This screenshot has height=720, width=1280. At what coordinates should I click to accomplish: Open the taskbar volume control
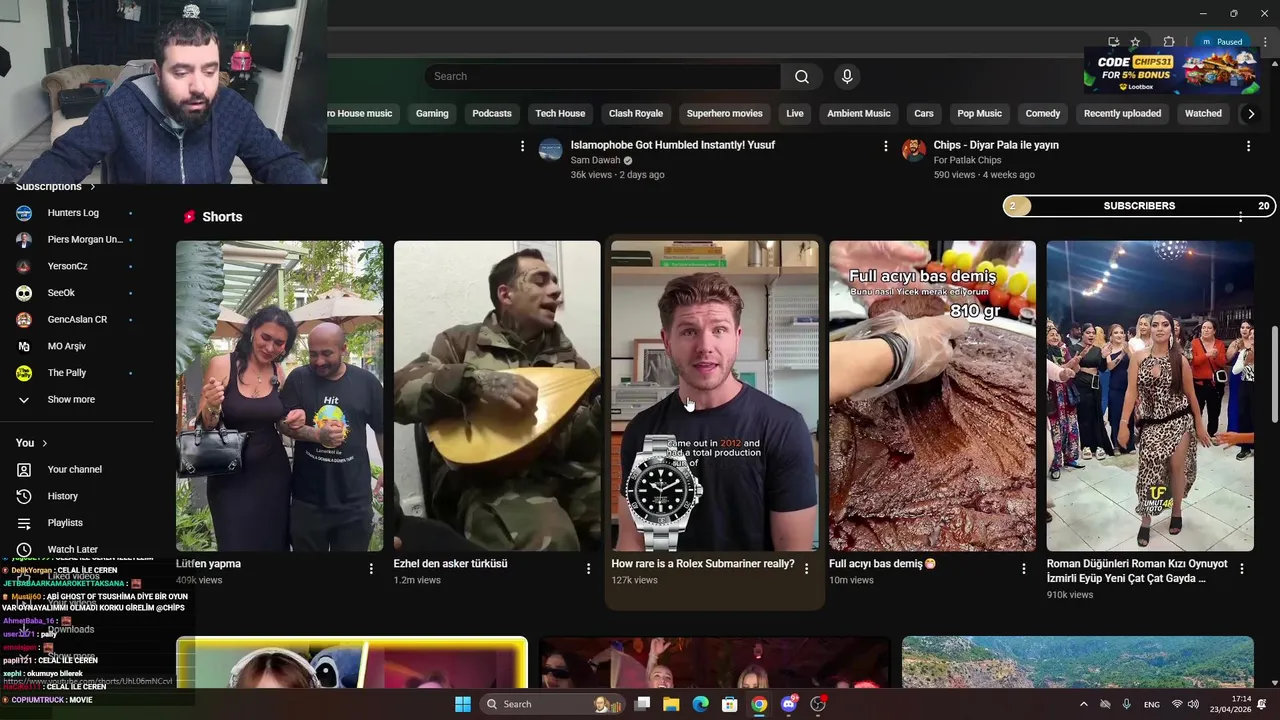point(1193,704)
